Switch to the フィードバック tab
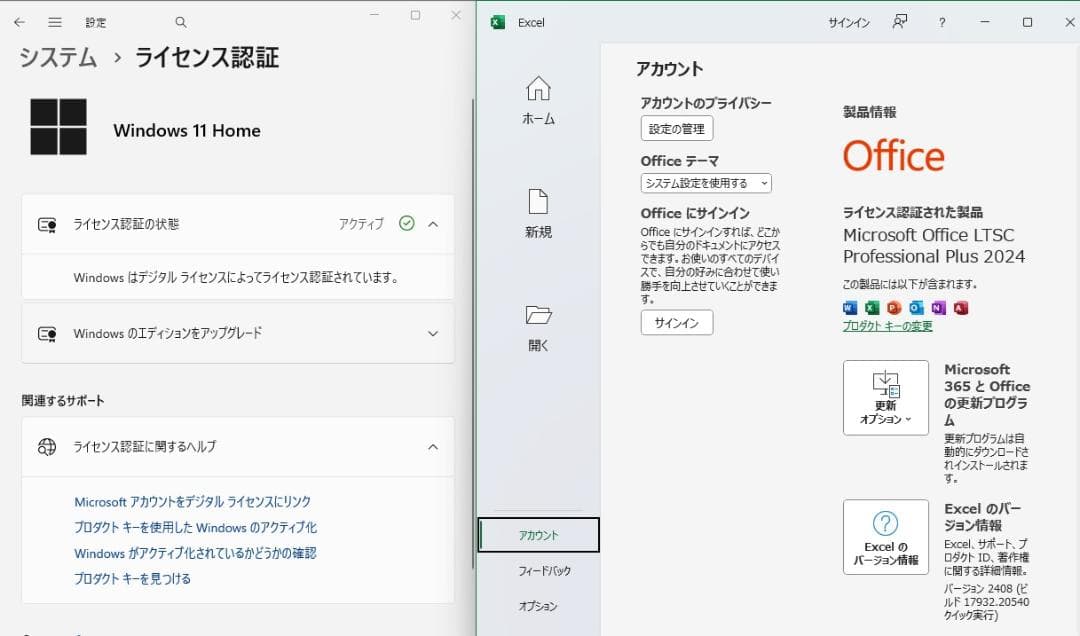The height and width of the screenshot is (636, 1080). (539, 570)
